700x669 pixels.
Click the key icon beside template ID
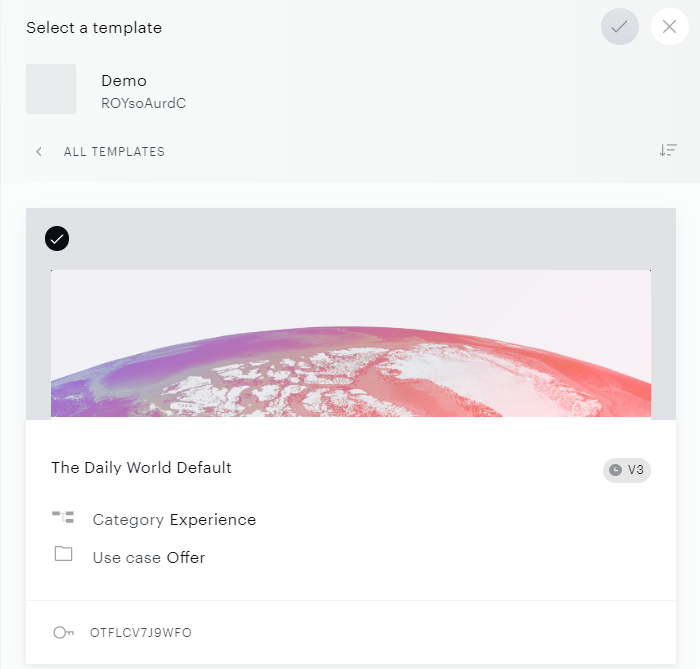[63, 632]
